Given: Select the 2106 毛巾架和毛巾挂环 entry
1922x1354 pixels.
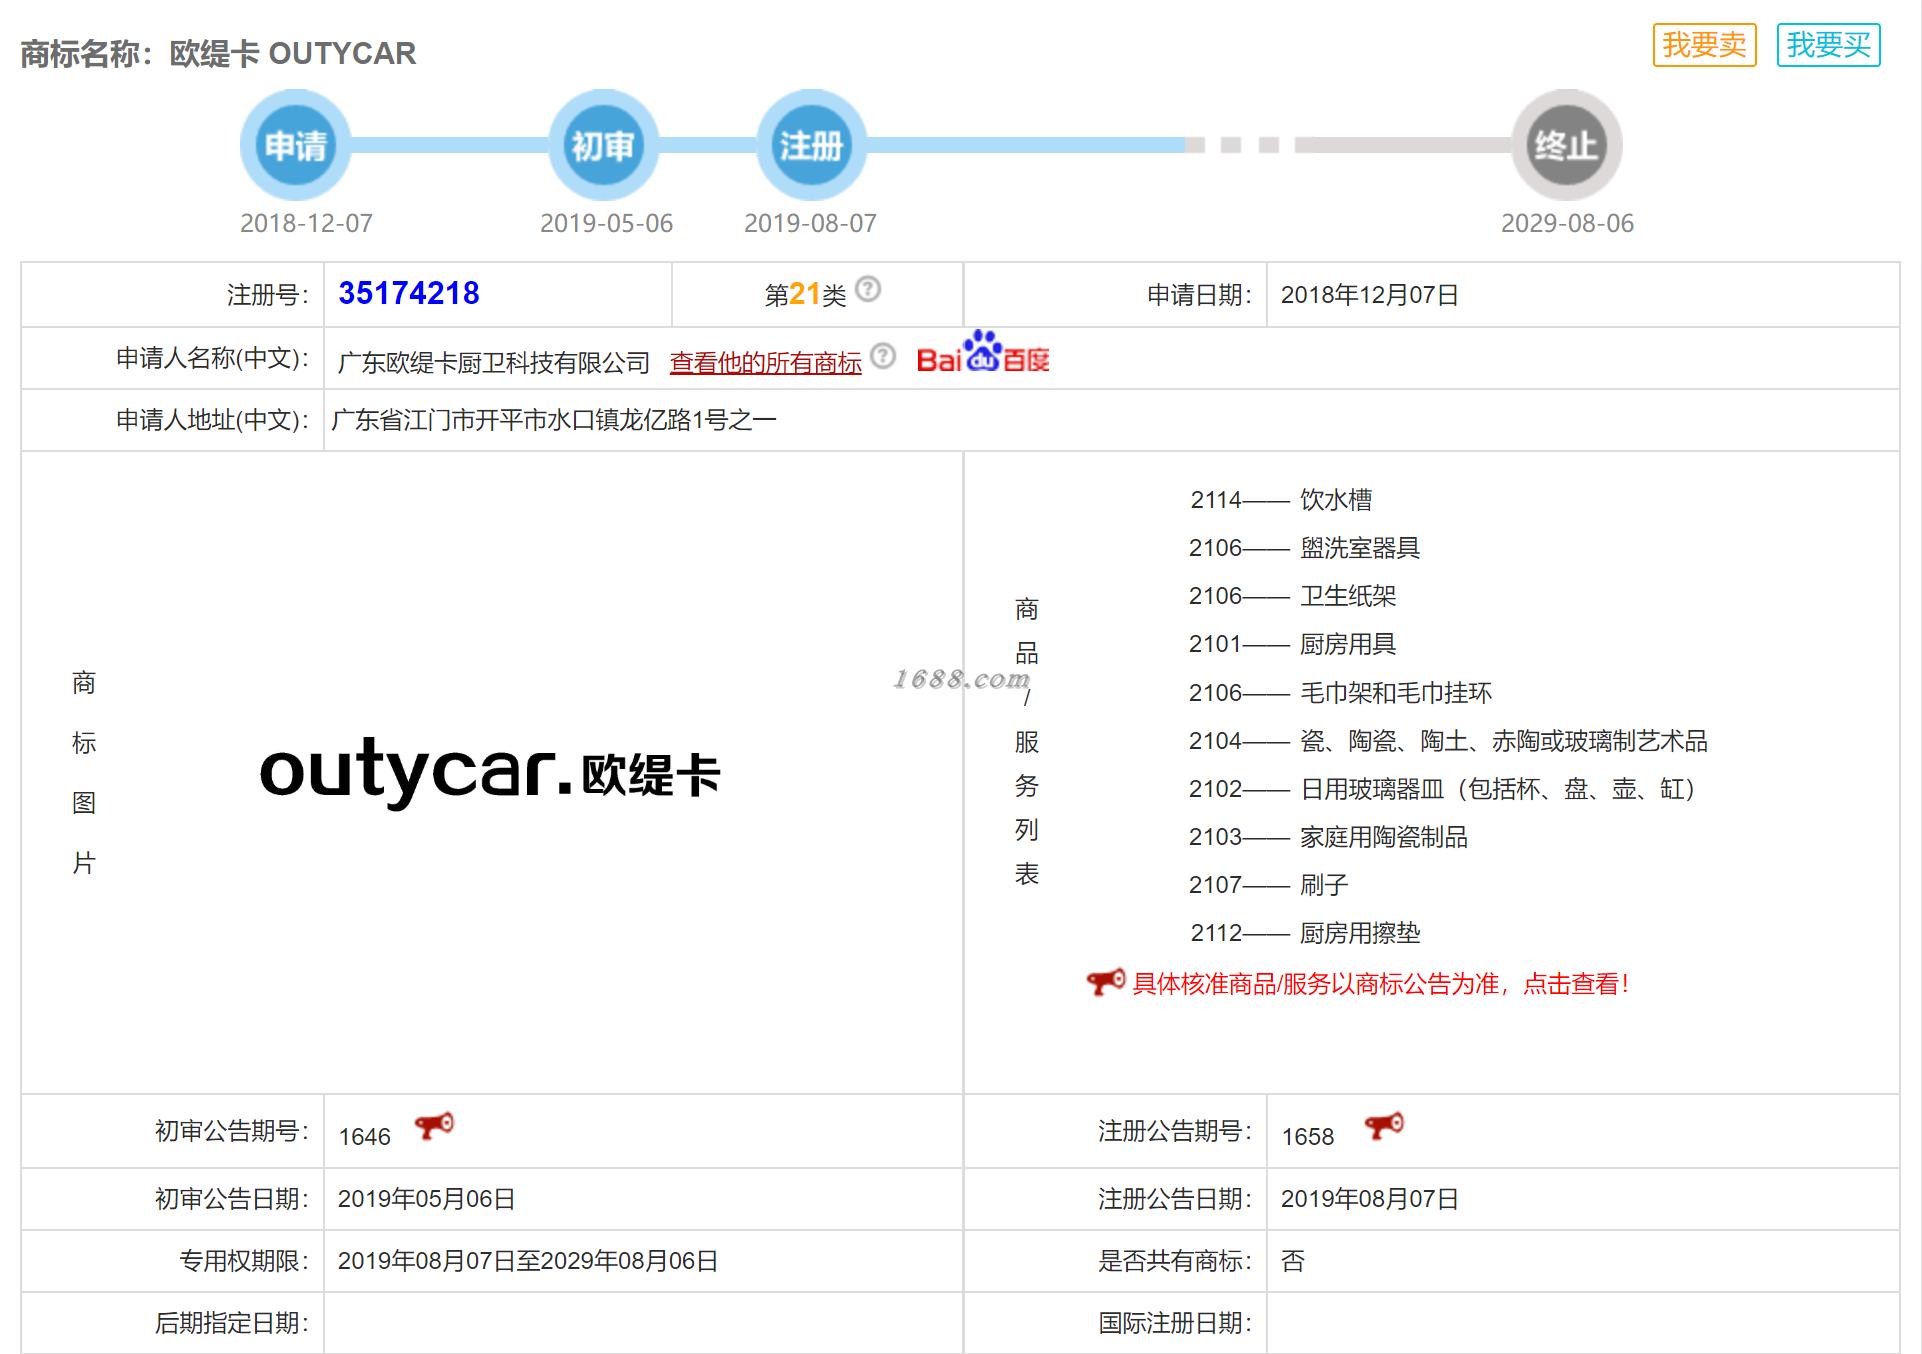Looking at the screenshot, I should 1340,693.
